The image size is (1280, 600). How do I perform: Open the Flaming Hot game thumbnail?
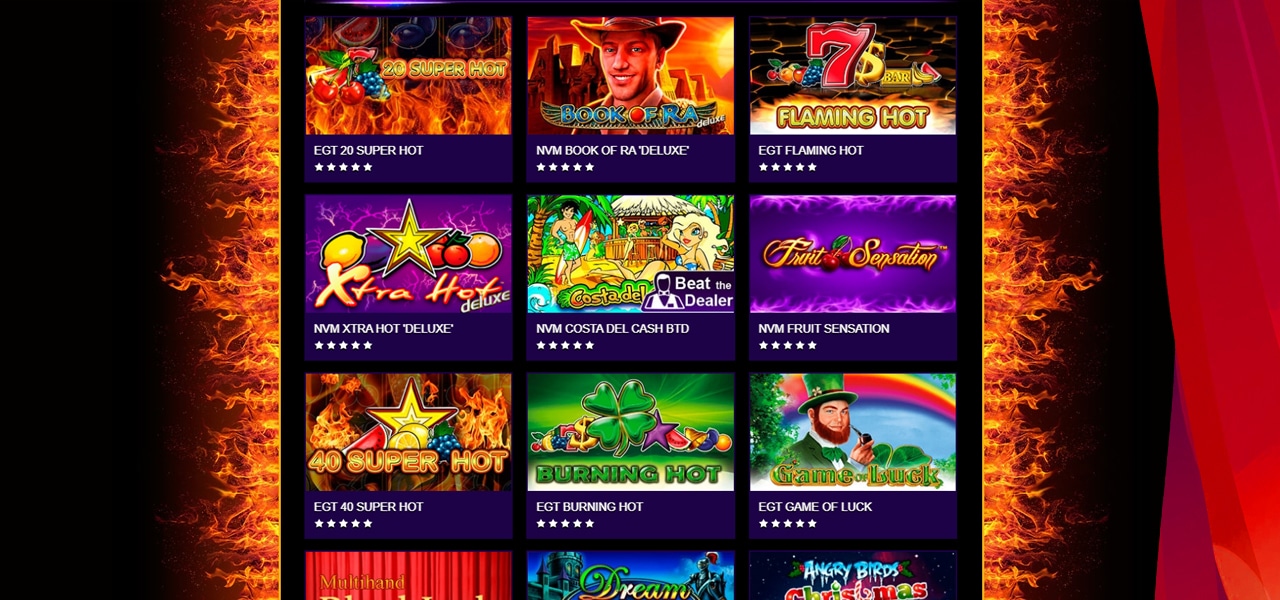pyautogui.click(x=853, y=75)
